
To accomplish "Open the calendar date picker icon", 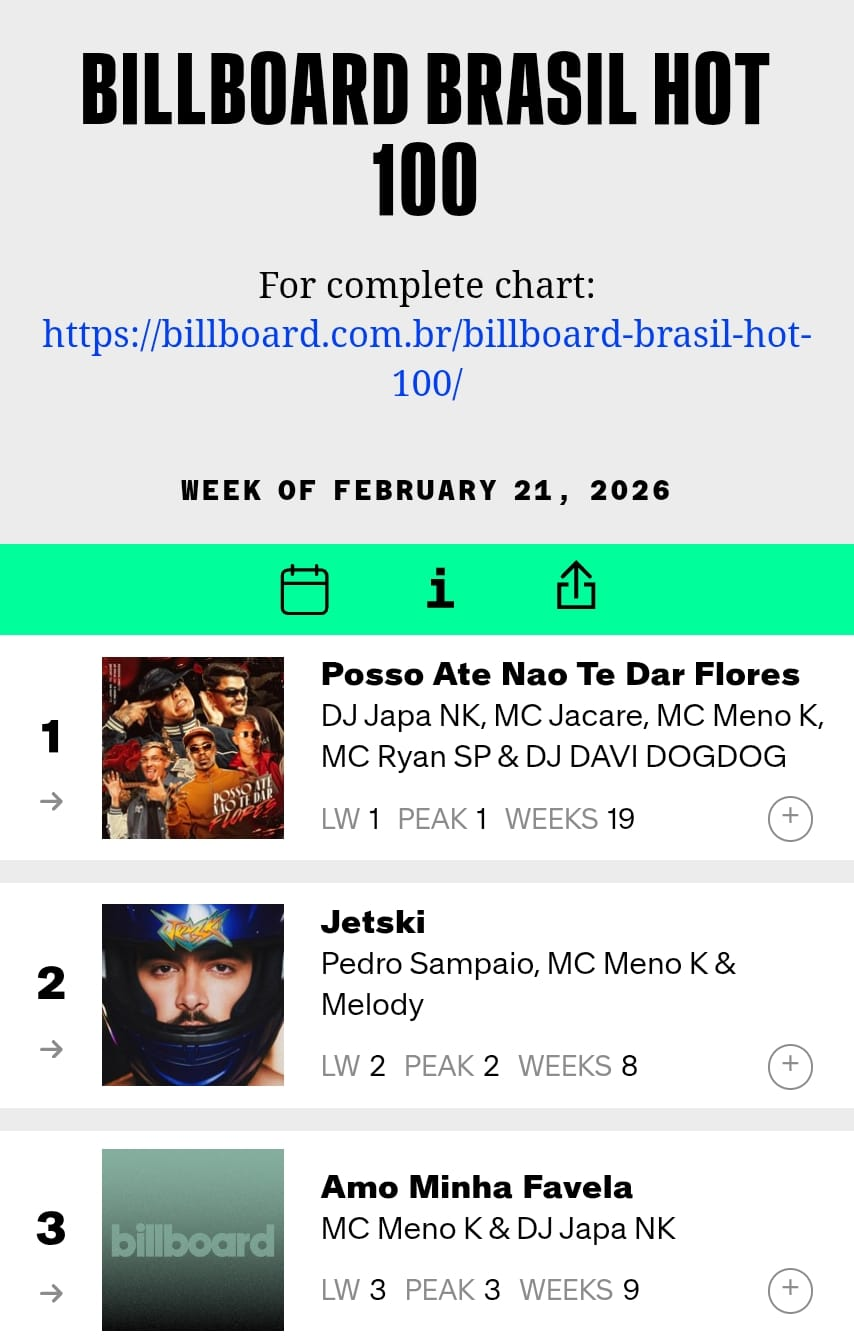I will 304,589.
